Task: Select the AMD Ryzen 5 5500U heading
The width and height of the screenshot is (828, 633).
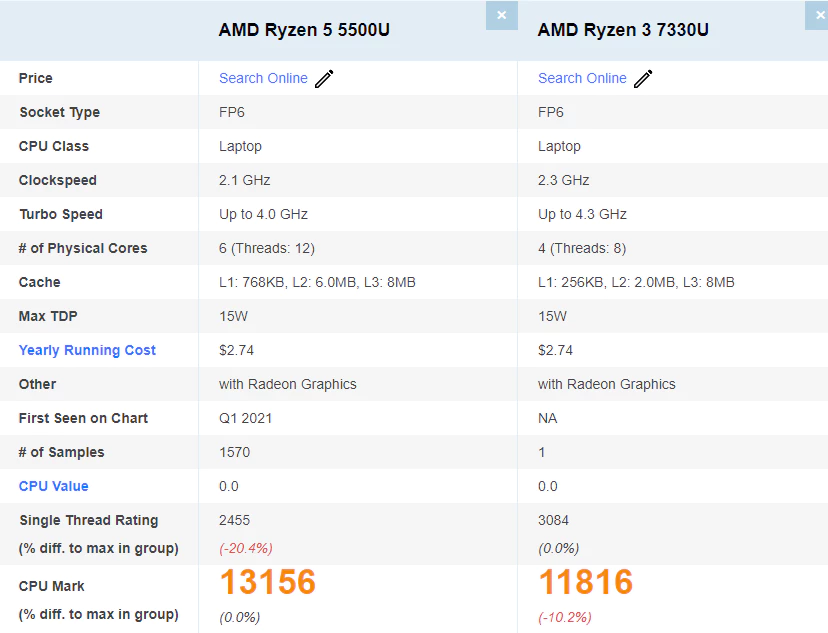Action: coord(304,30)
